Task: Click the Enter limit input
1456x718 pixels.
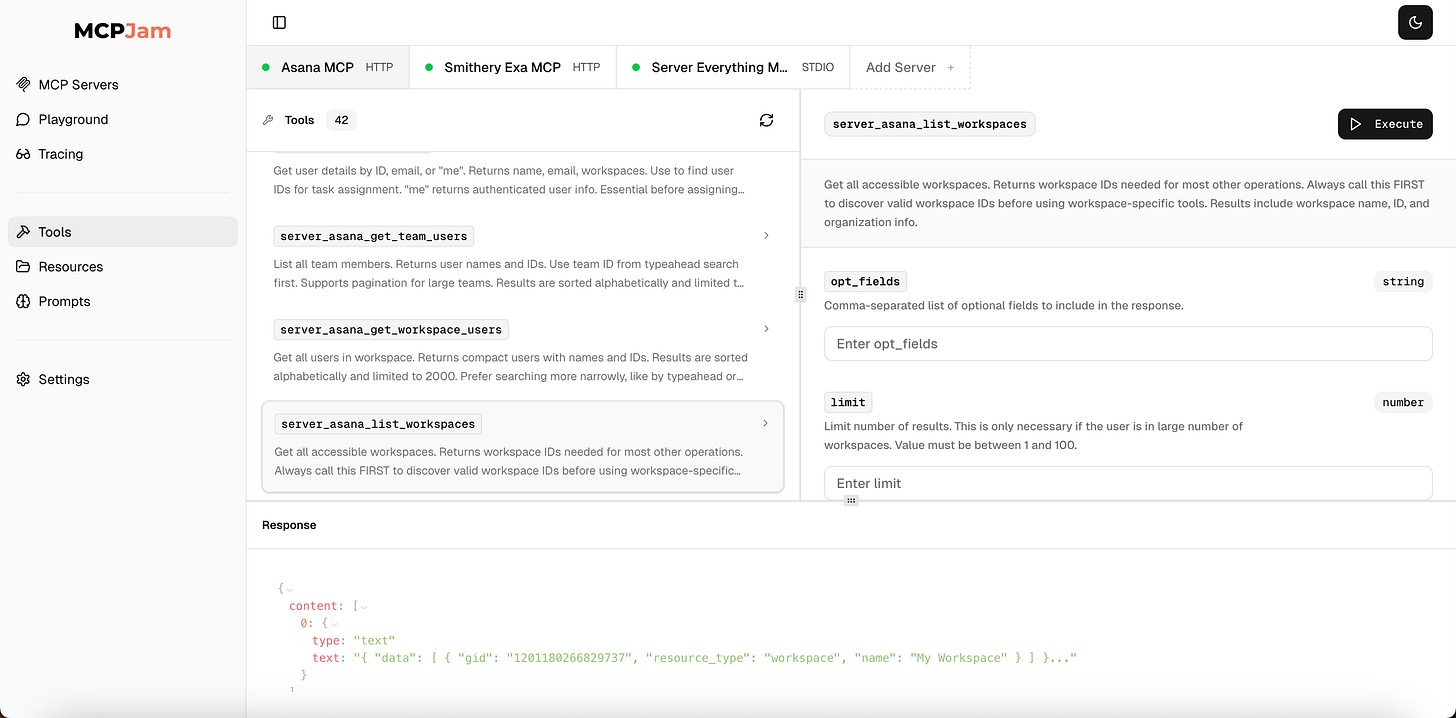Action: [1128, 483]
